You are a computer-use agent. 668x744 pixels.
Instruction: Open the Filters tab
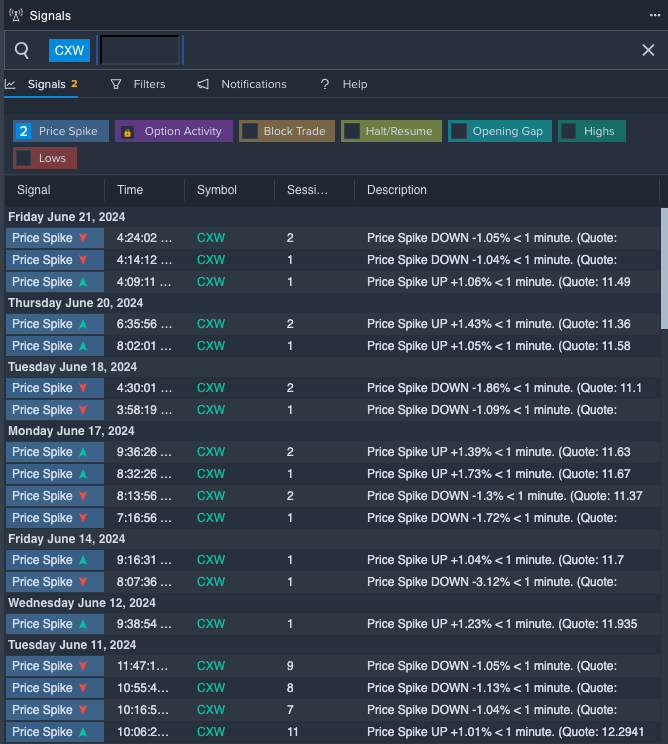[x=138, y=84]
